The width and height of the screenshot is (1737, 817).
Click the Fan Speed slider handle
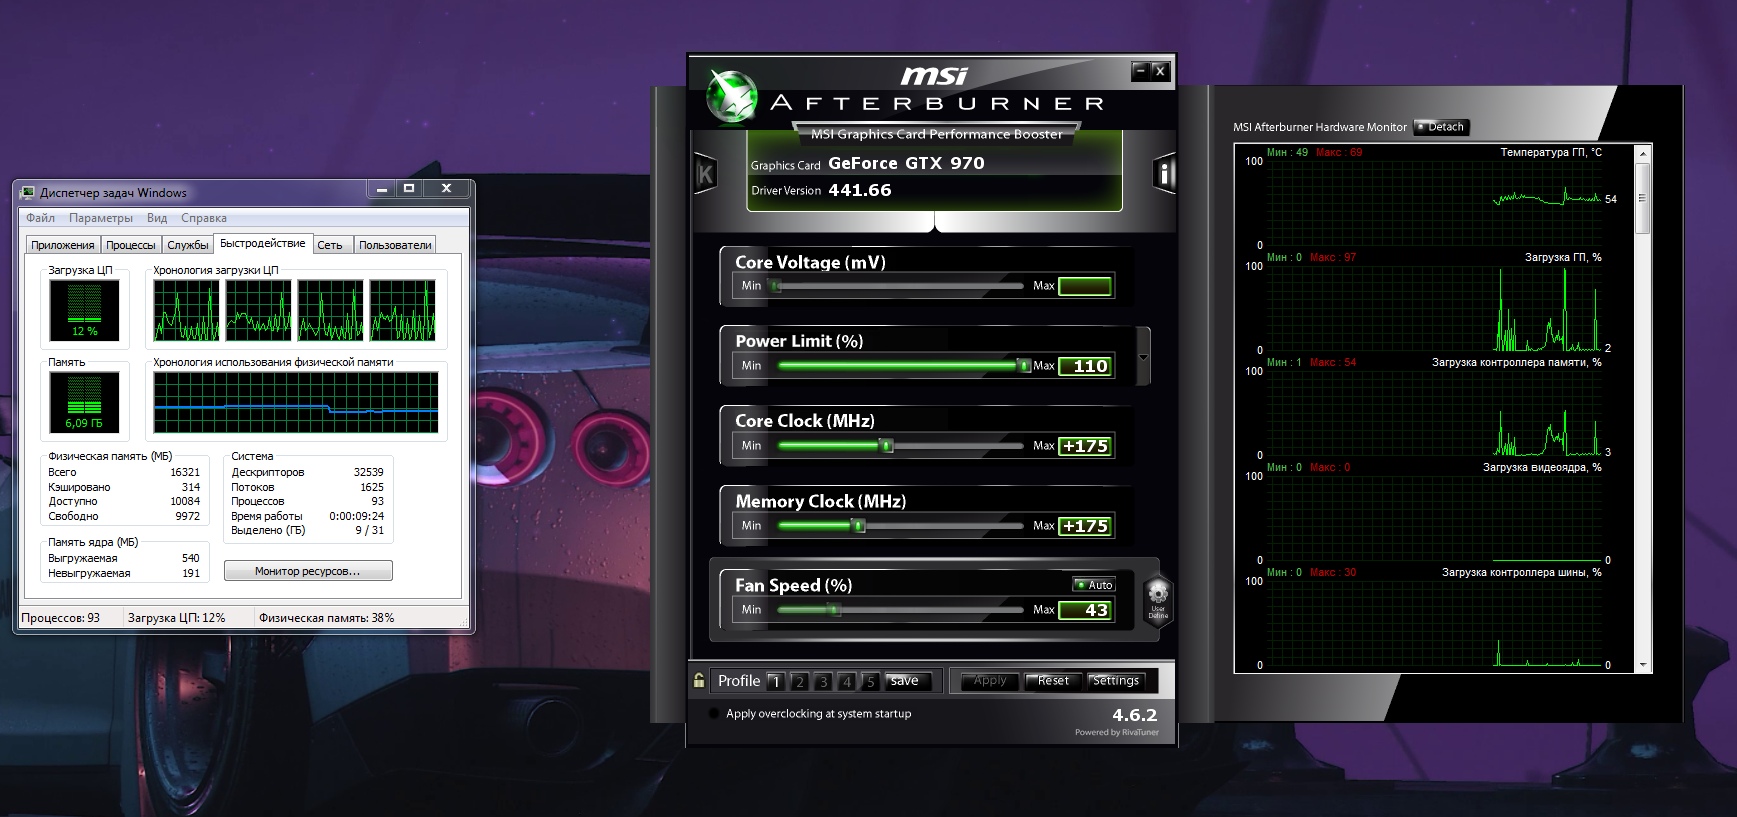pos(834,610)
